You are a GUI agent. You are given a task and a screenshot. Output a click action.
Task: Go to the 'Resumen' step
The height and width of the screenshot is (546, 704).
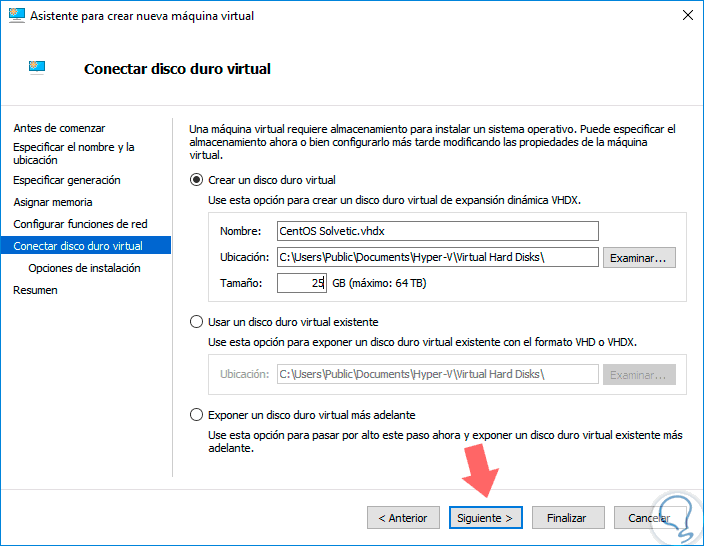pyautogui.click(x=35, y=290)
